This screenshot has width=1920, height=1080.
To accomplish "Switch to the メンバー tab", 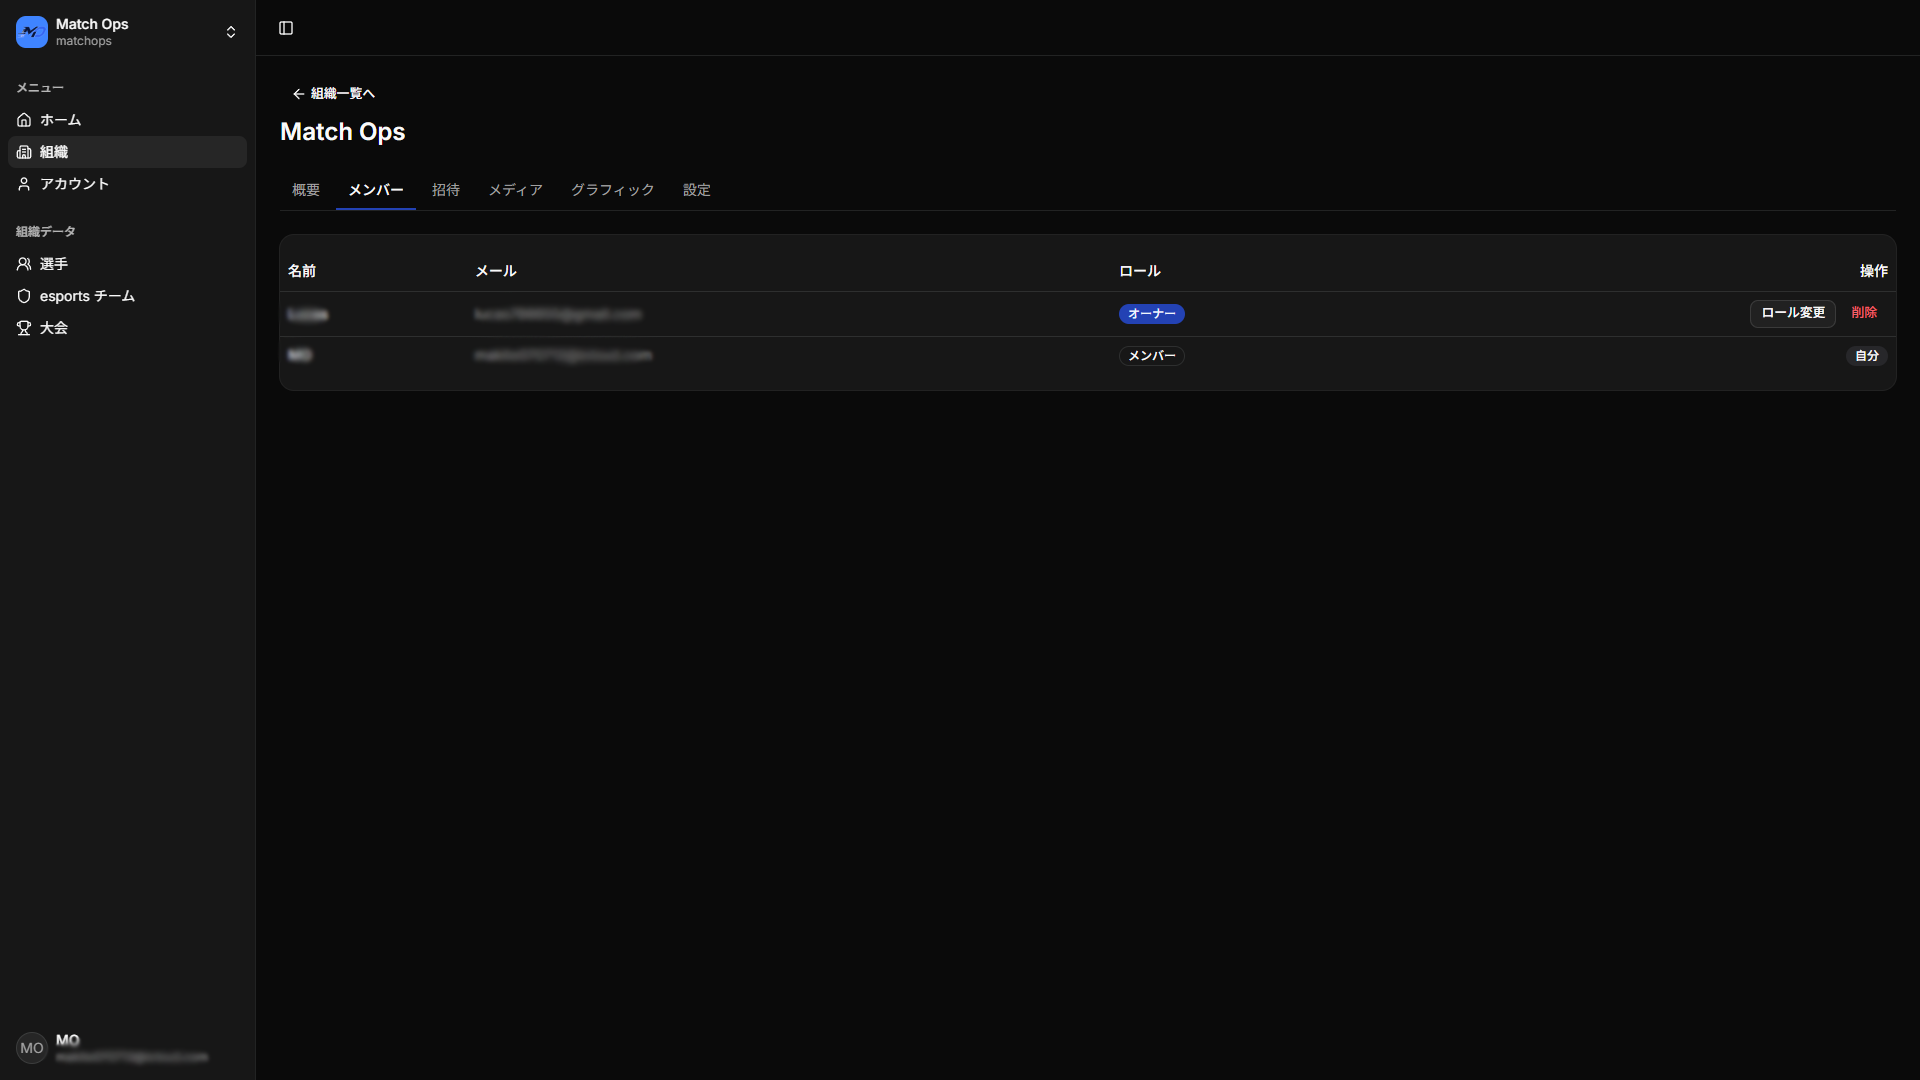I will pos(376,190).
